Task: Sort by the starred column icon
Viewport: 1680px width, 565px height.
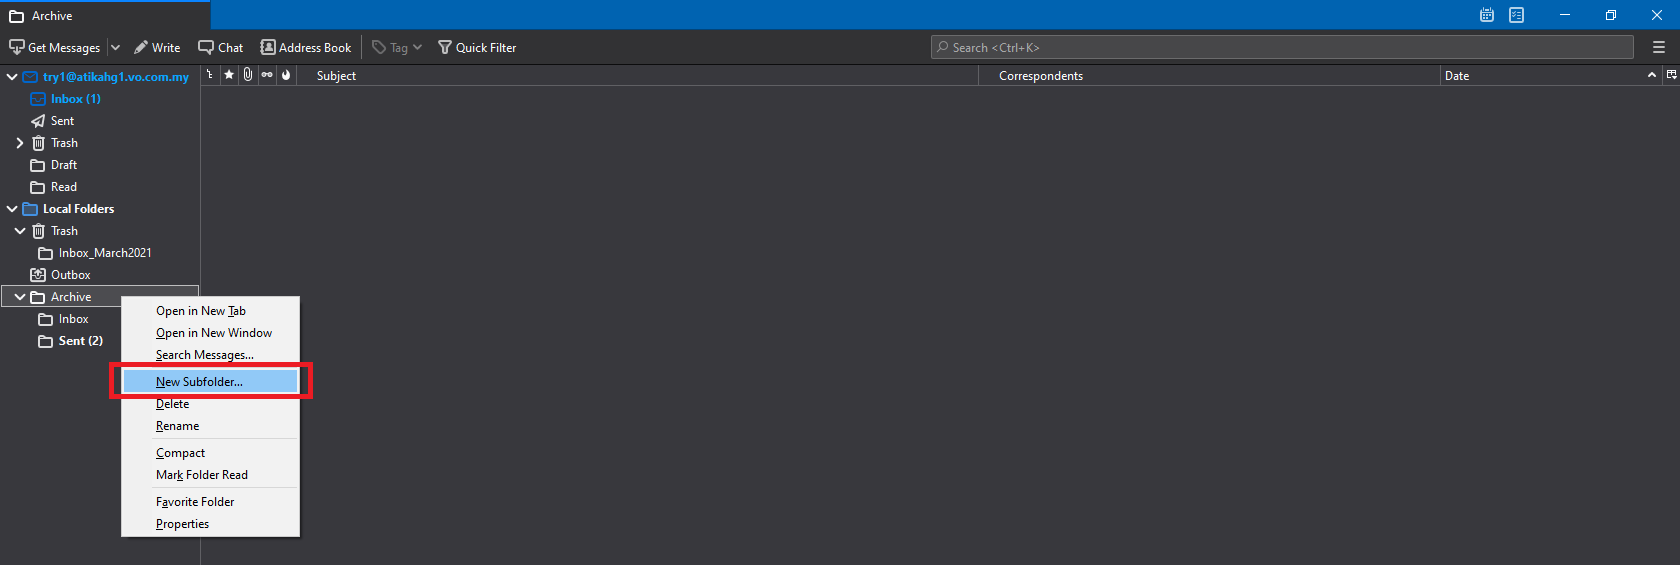Action: point(229,75)
